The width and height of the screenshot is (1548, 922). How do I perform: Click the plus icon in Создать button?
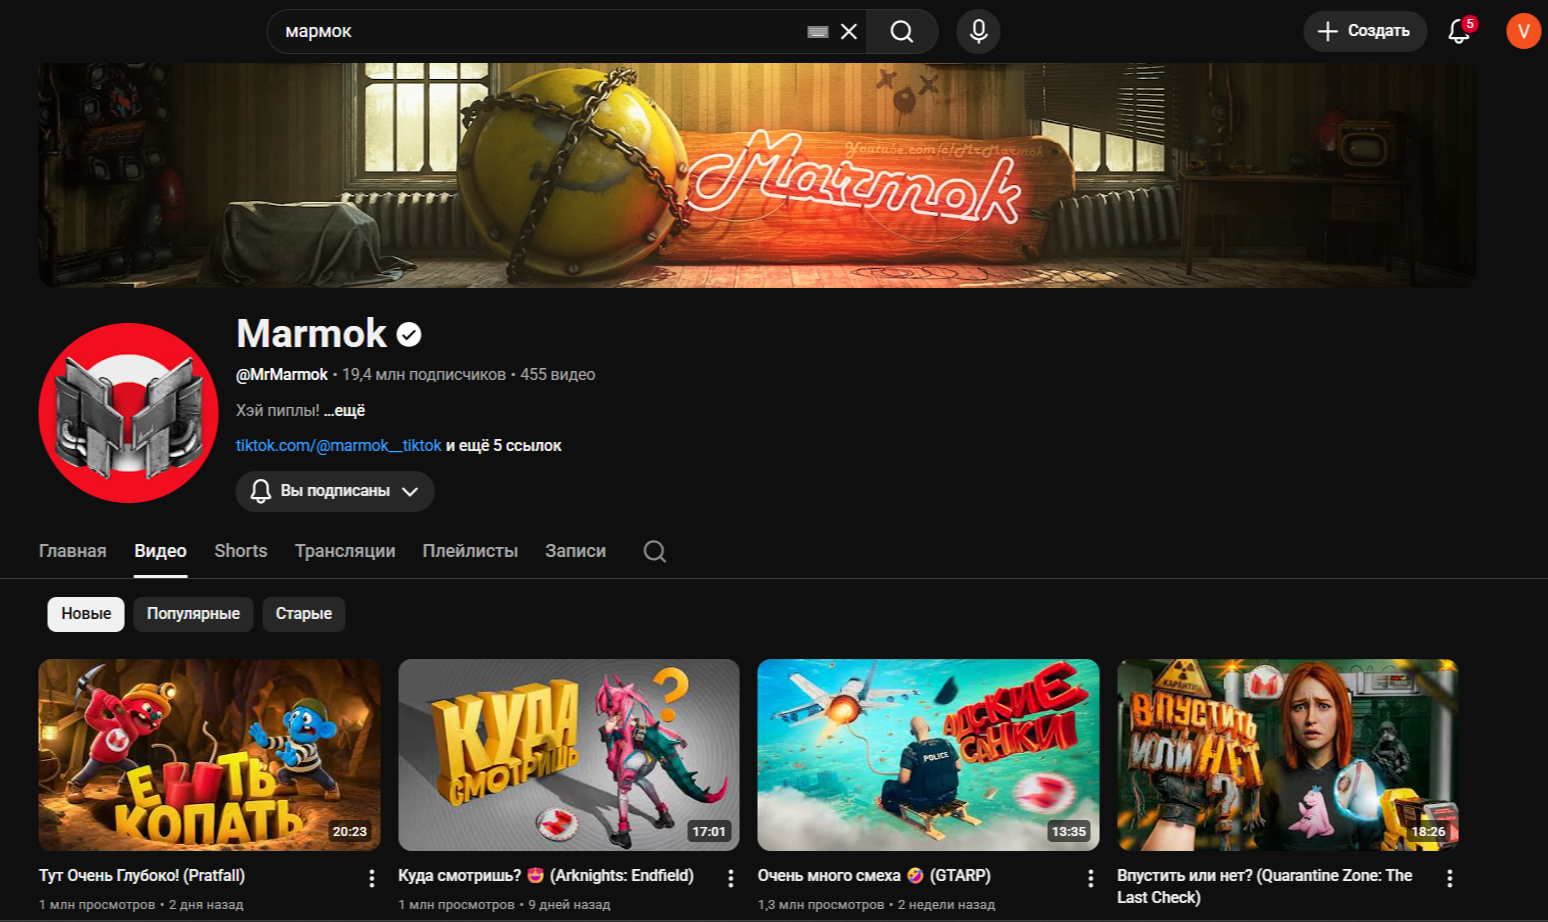tap(1327, 31)
